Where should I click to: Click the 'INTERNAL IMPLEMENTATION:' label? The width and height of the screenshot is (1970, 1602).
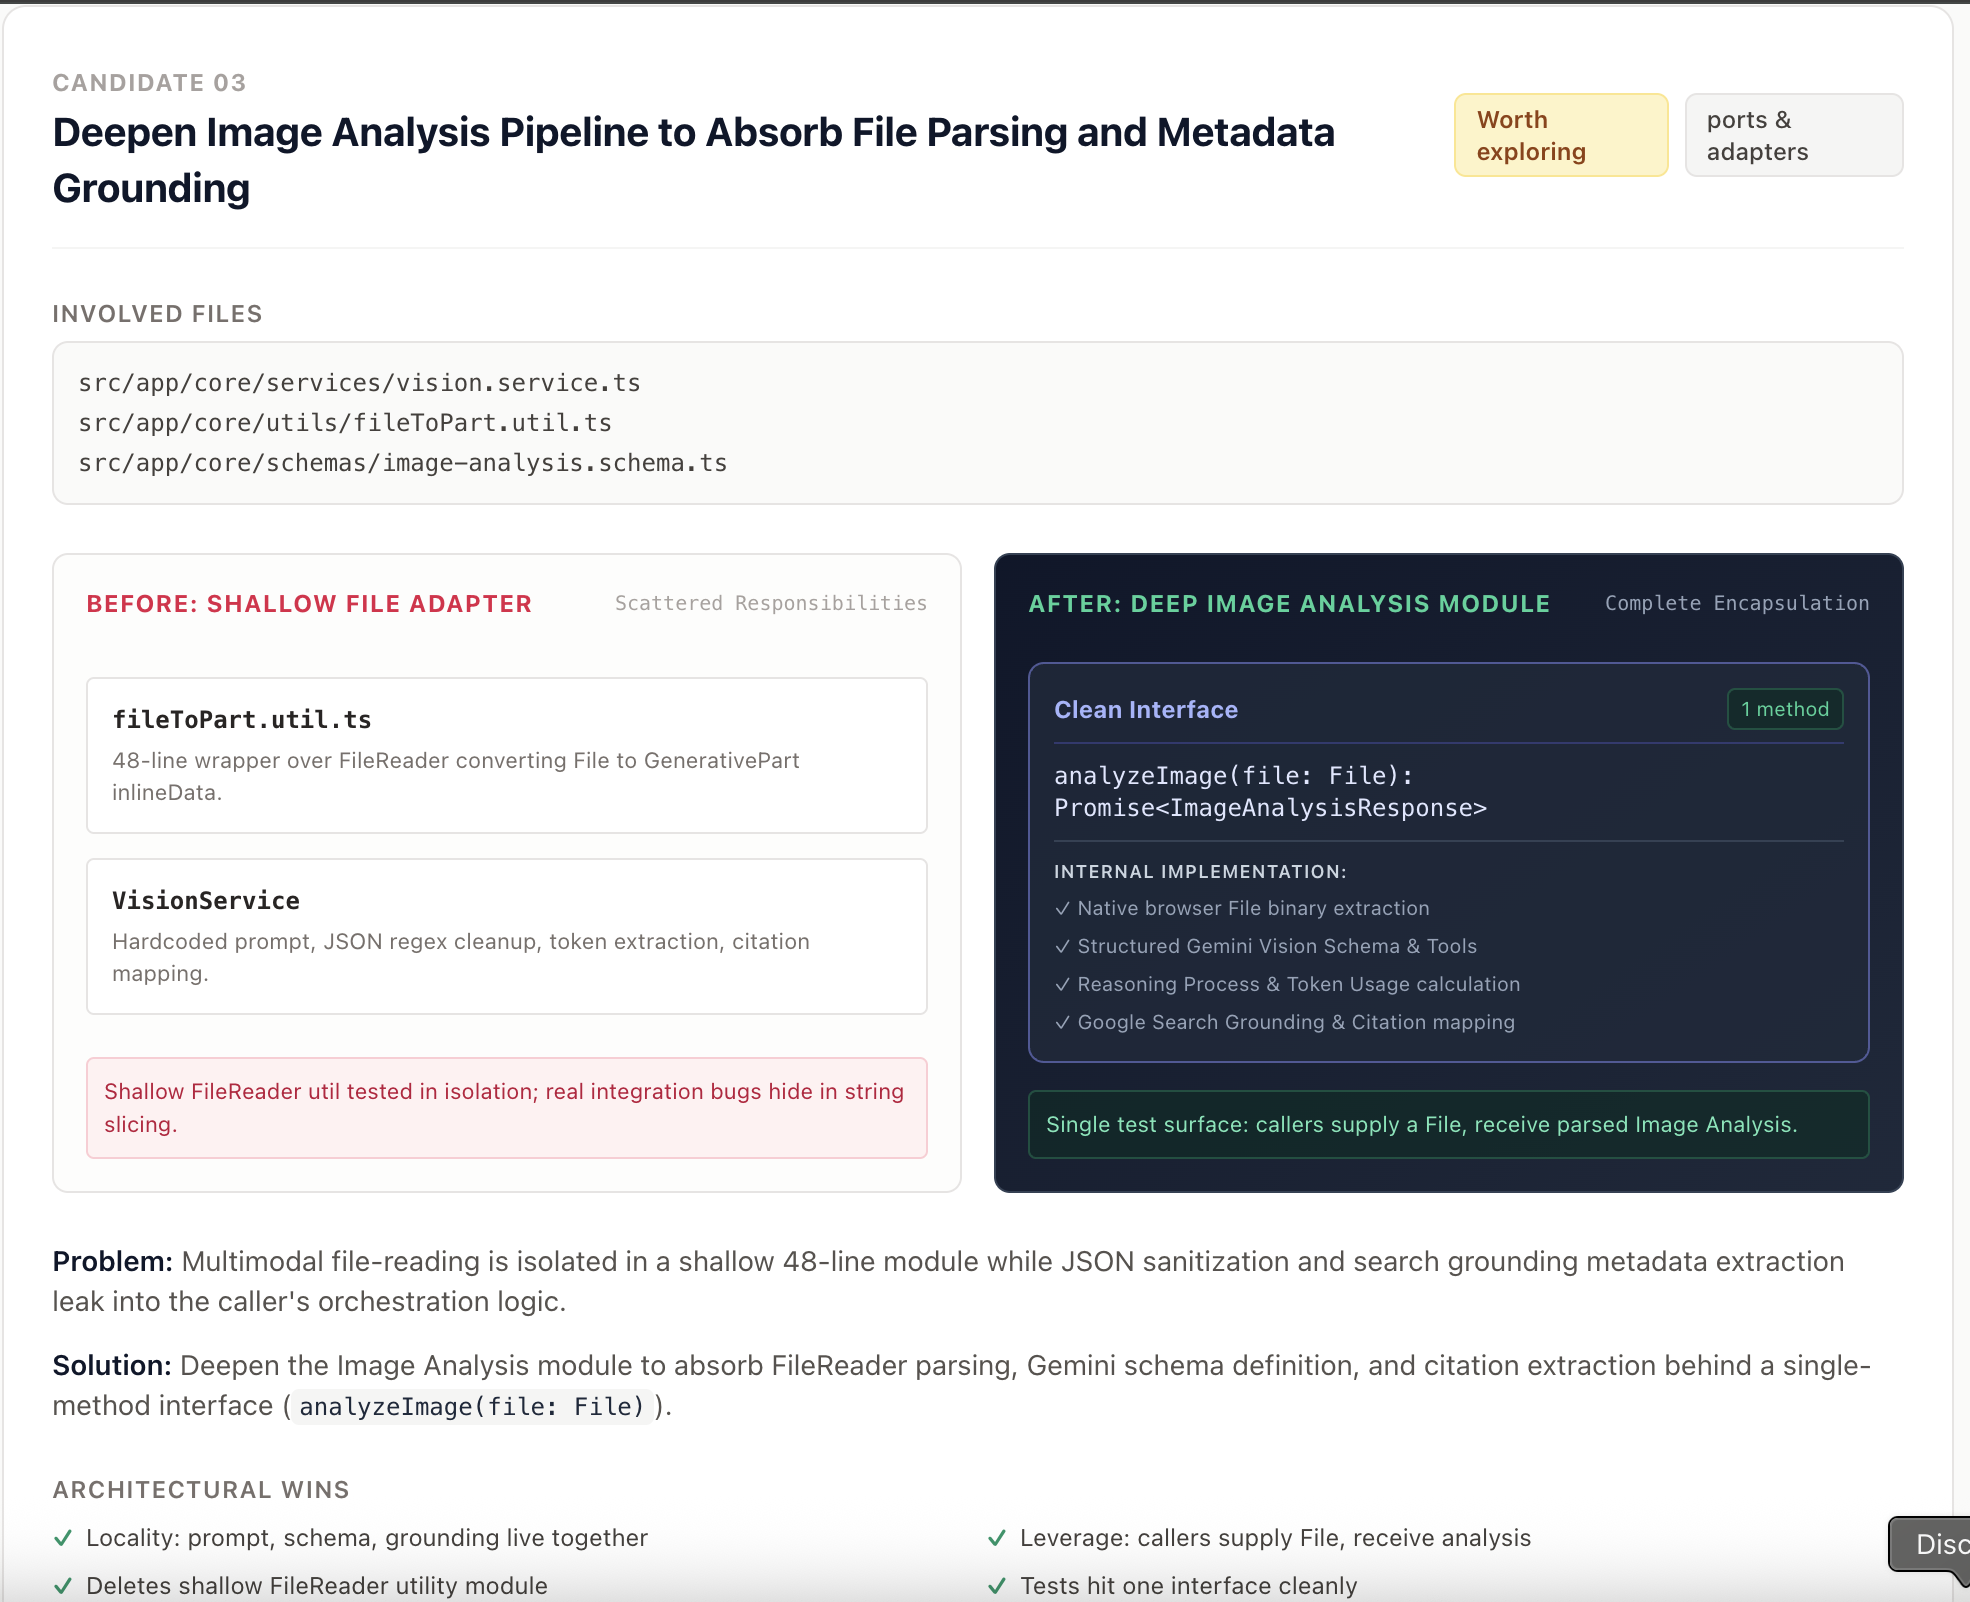[x=1200, y=872]
